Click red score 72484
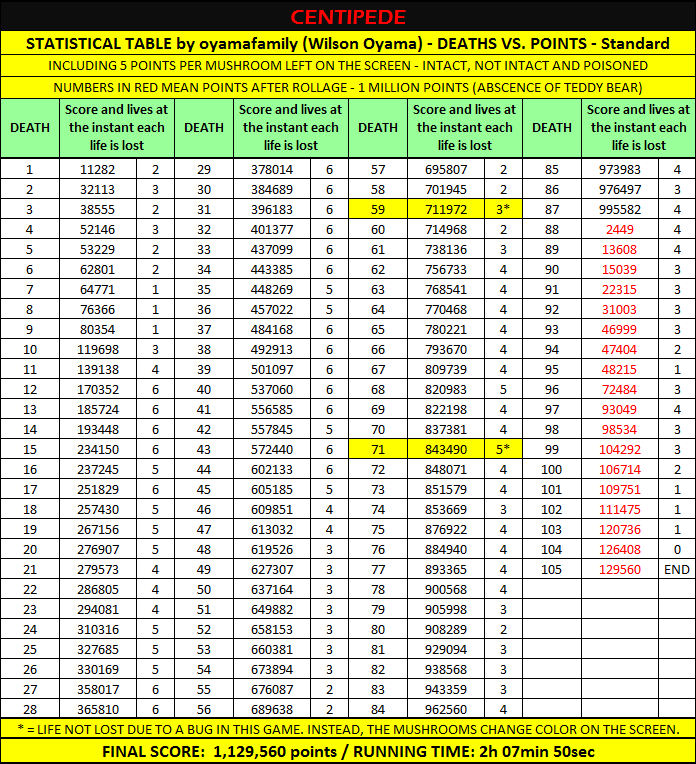The height and width of the screenshot is (764, 696). click(x=619, y=389)
